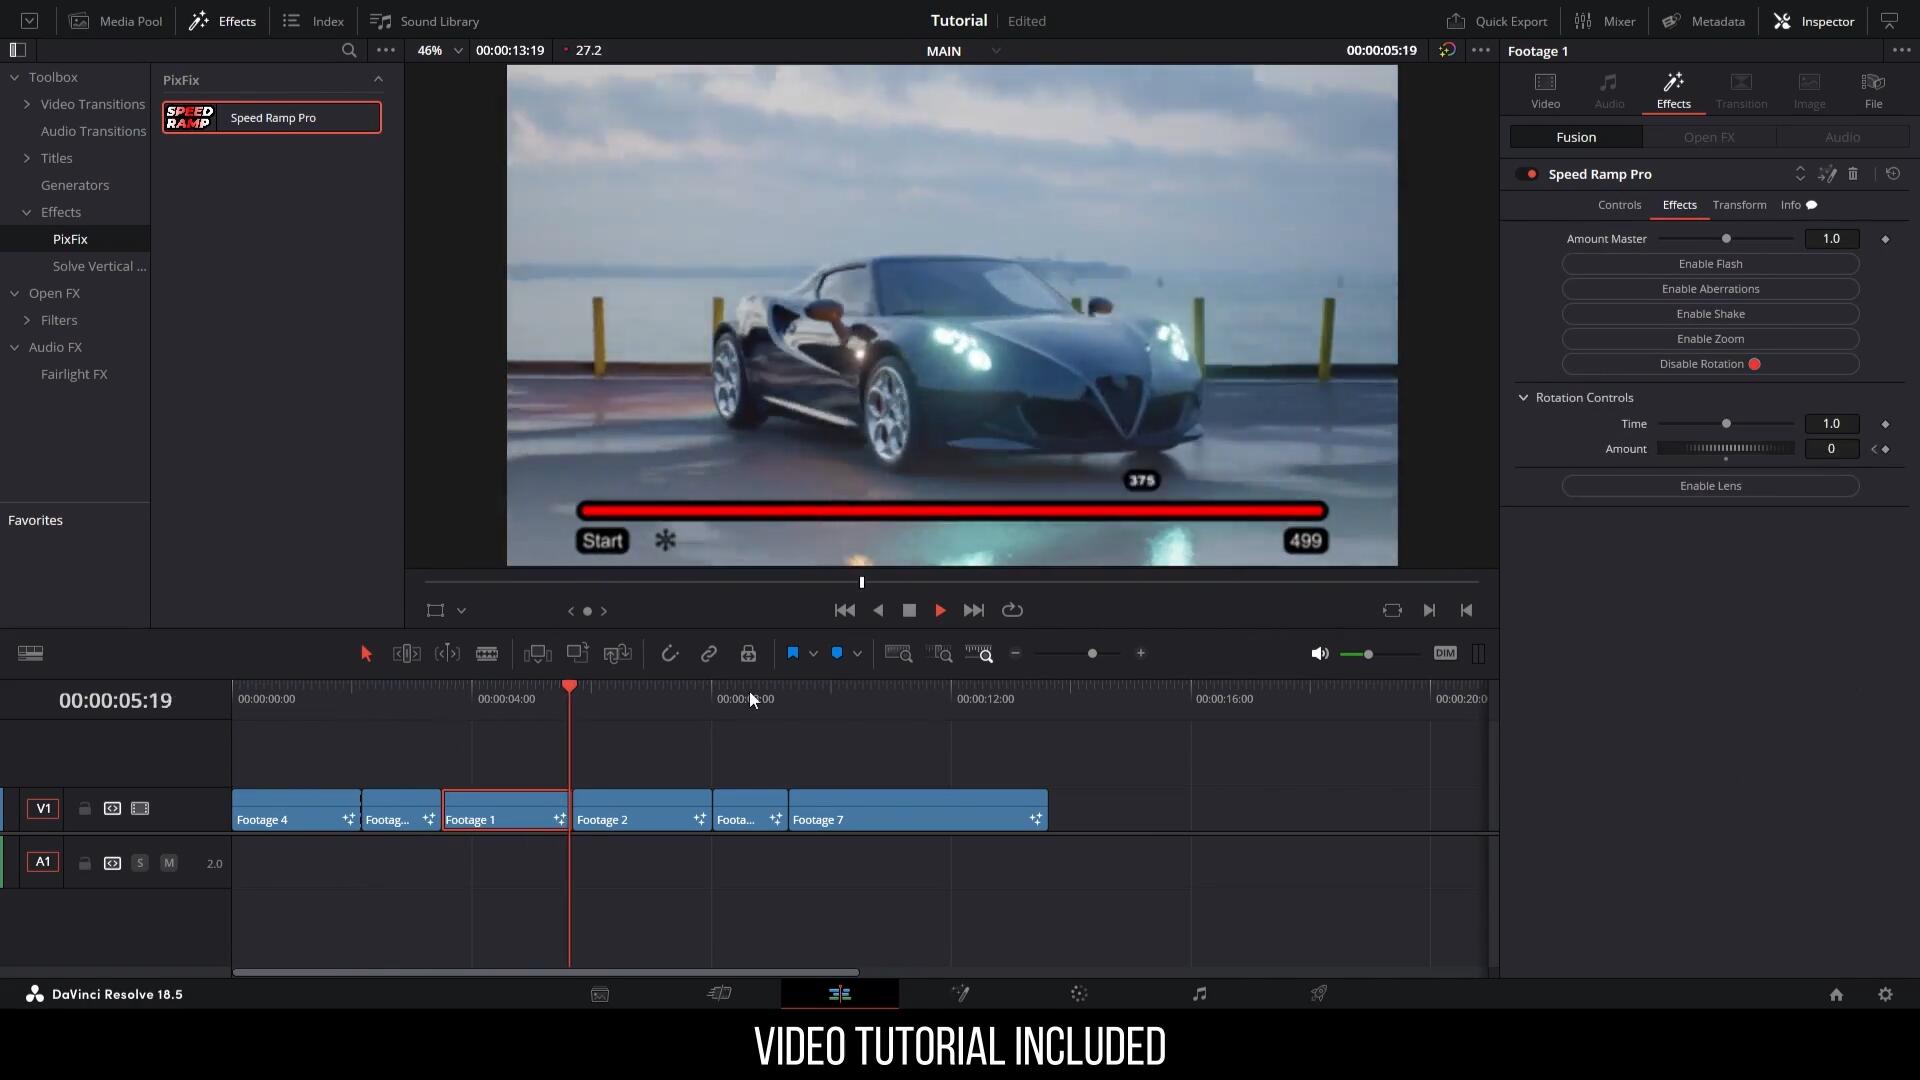Toggle timeline snapping magnet icon
Viewport: 1920px width, 1080px height.
(669, 654)
